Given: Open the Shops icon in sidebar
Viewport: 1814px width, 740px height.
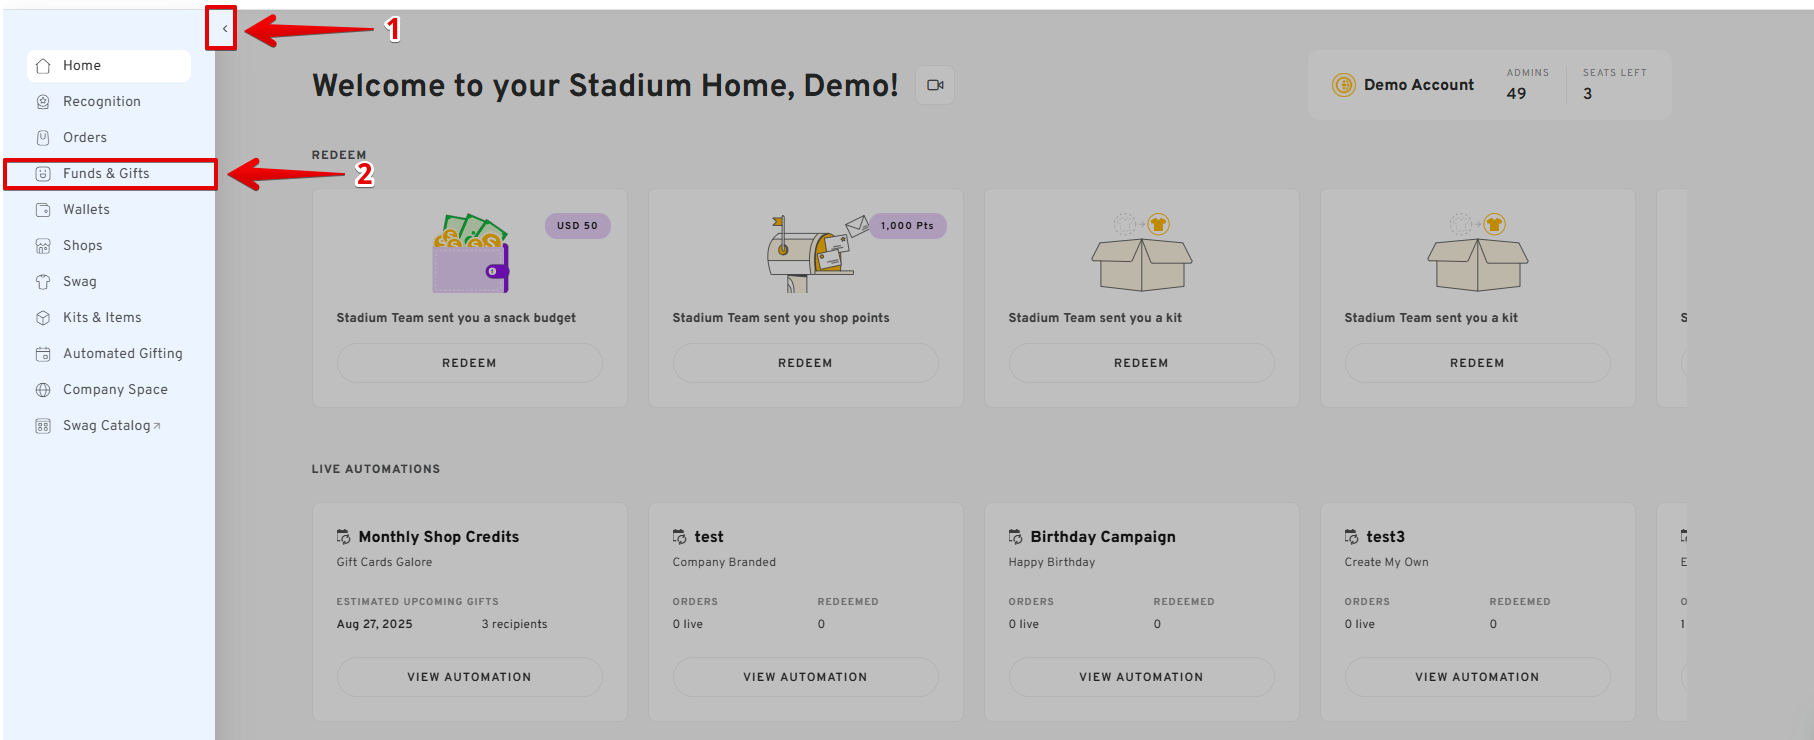Looking at the screenshot, I should [x=43, y=246].
